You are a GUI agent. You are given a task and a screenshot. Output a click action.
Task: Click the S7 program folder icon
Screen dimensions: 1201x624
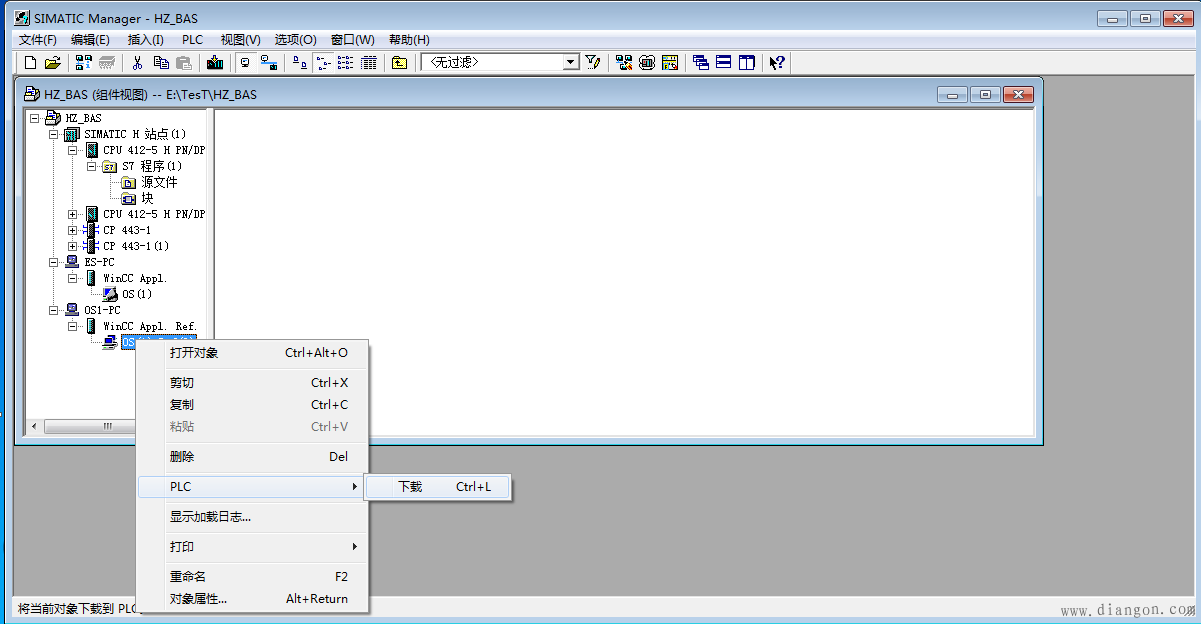pyautogui.click(x=110, y=166)
